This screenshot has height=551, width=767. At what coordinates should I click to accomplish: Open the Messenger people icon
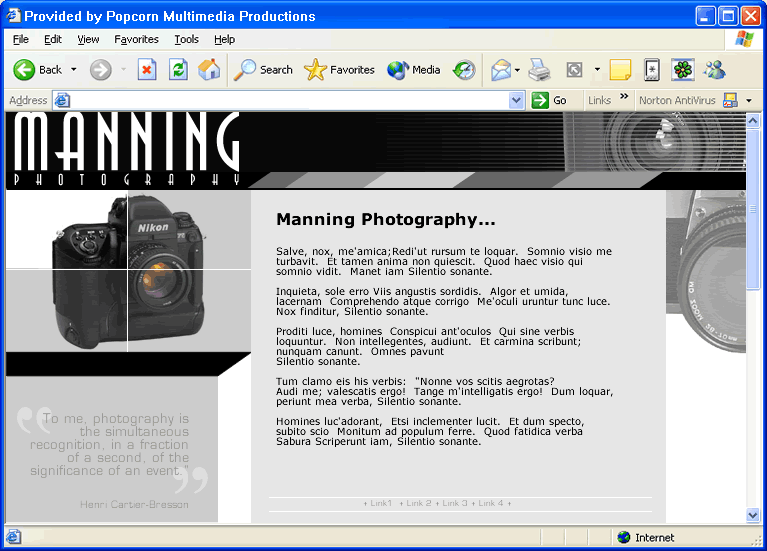pos(714,70)
